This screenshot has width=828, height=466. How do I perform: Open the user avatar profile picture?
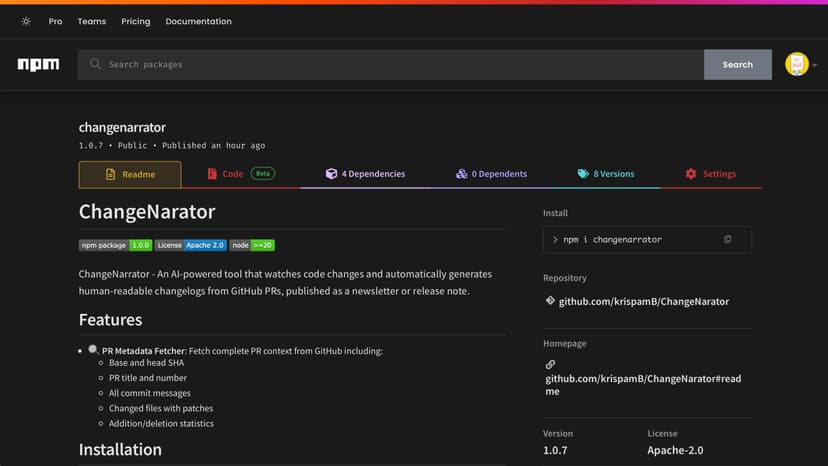pos(797,64)
